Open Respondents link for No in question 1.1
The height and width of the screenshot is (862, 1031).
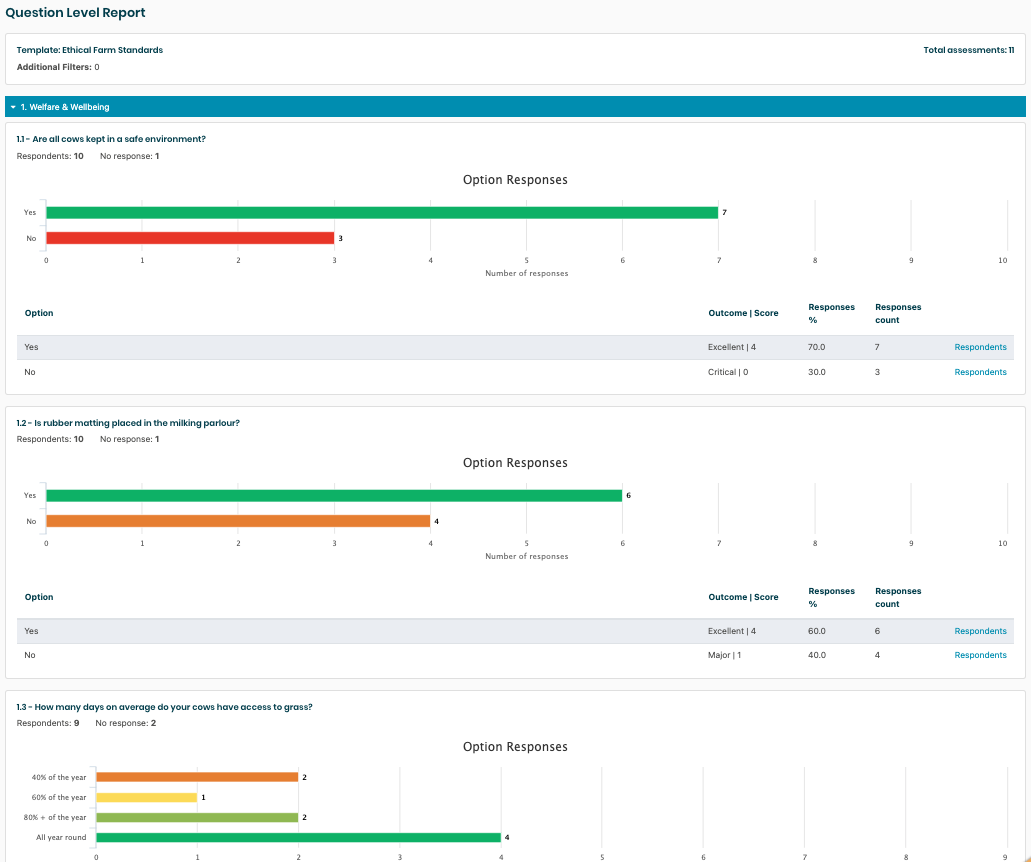[980, 372]
